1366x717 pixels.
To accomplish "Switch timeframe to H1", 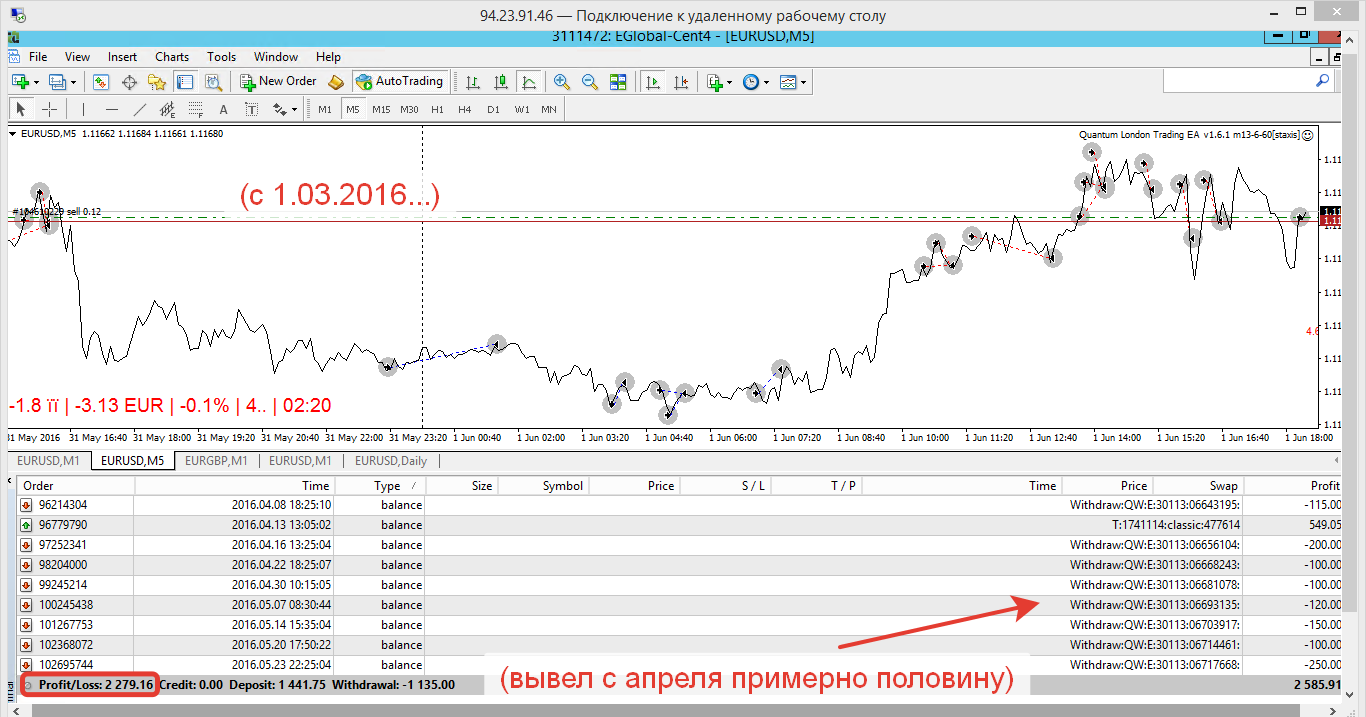I will [437, 109].
